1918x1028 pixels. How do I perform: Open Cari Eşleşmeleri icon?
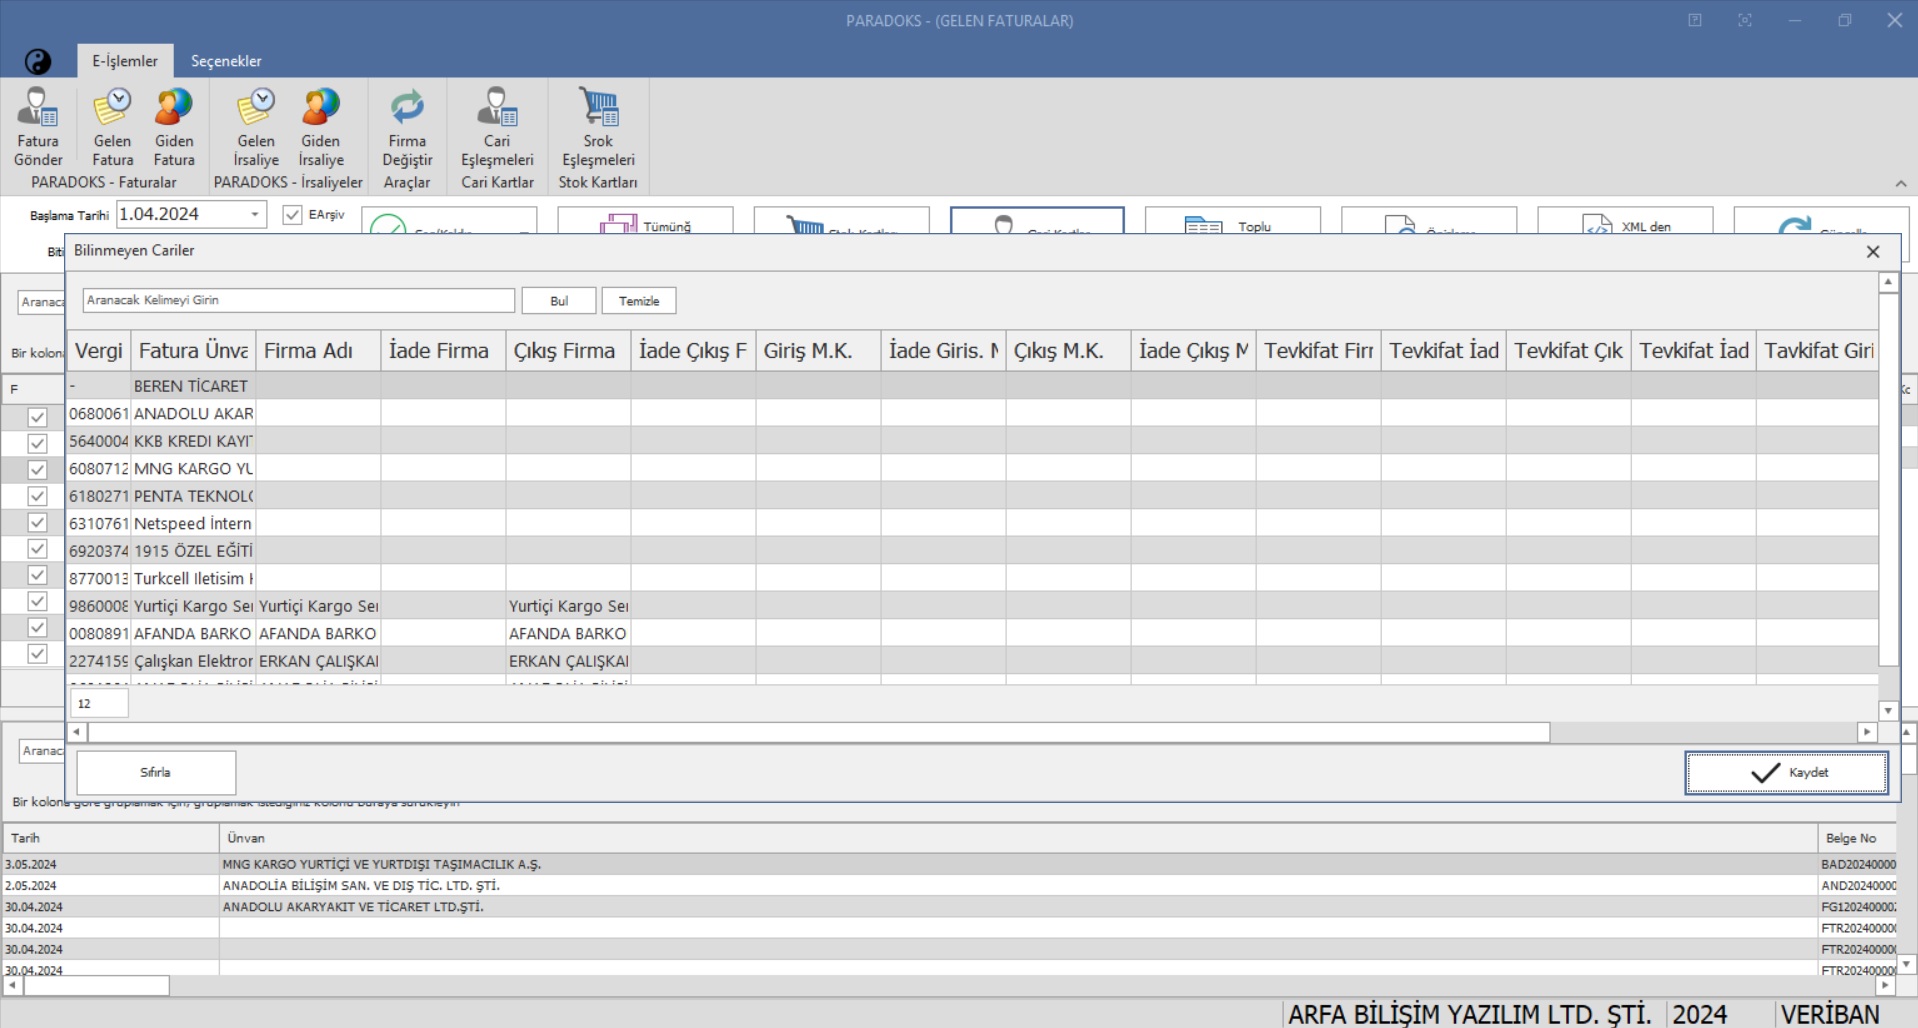pos(497,127)
